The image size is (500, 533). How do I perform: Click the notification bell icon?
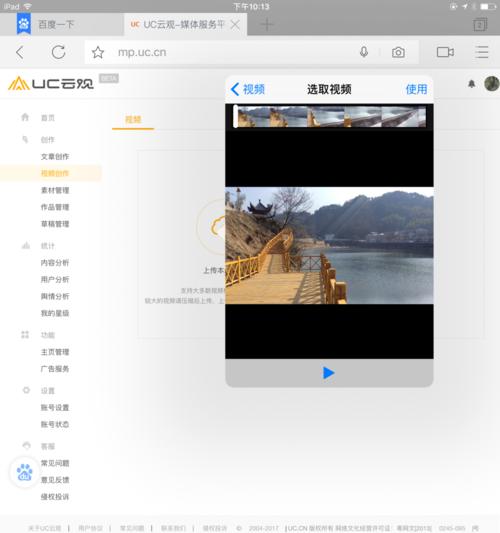(x=471, y=84)
